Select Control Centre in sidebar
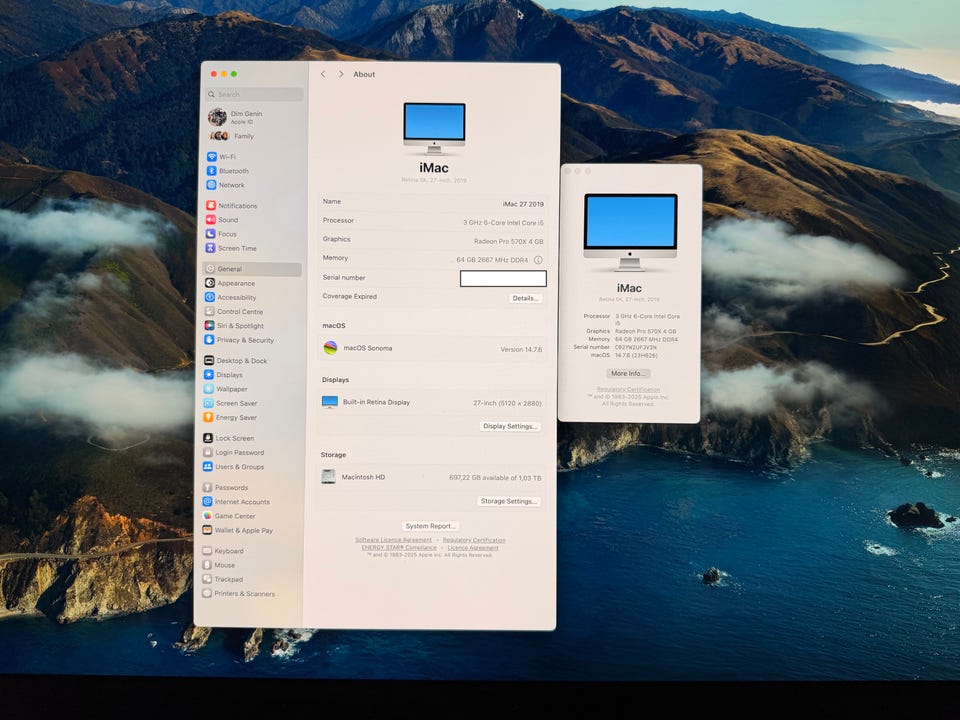Image resolution: width=960 pixels, height=720 pixels. pos(233,312)
